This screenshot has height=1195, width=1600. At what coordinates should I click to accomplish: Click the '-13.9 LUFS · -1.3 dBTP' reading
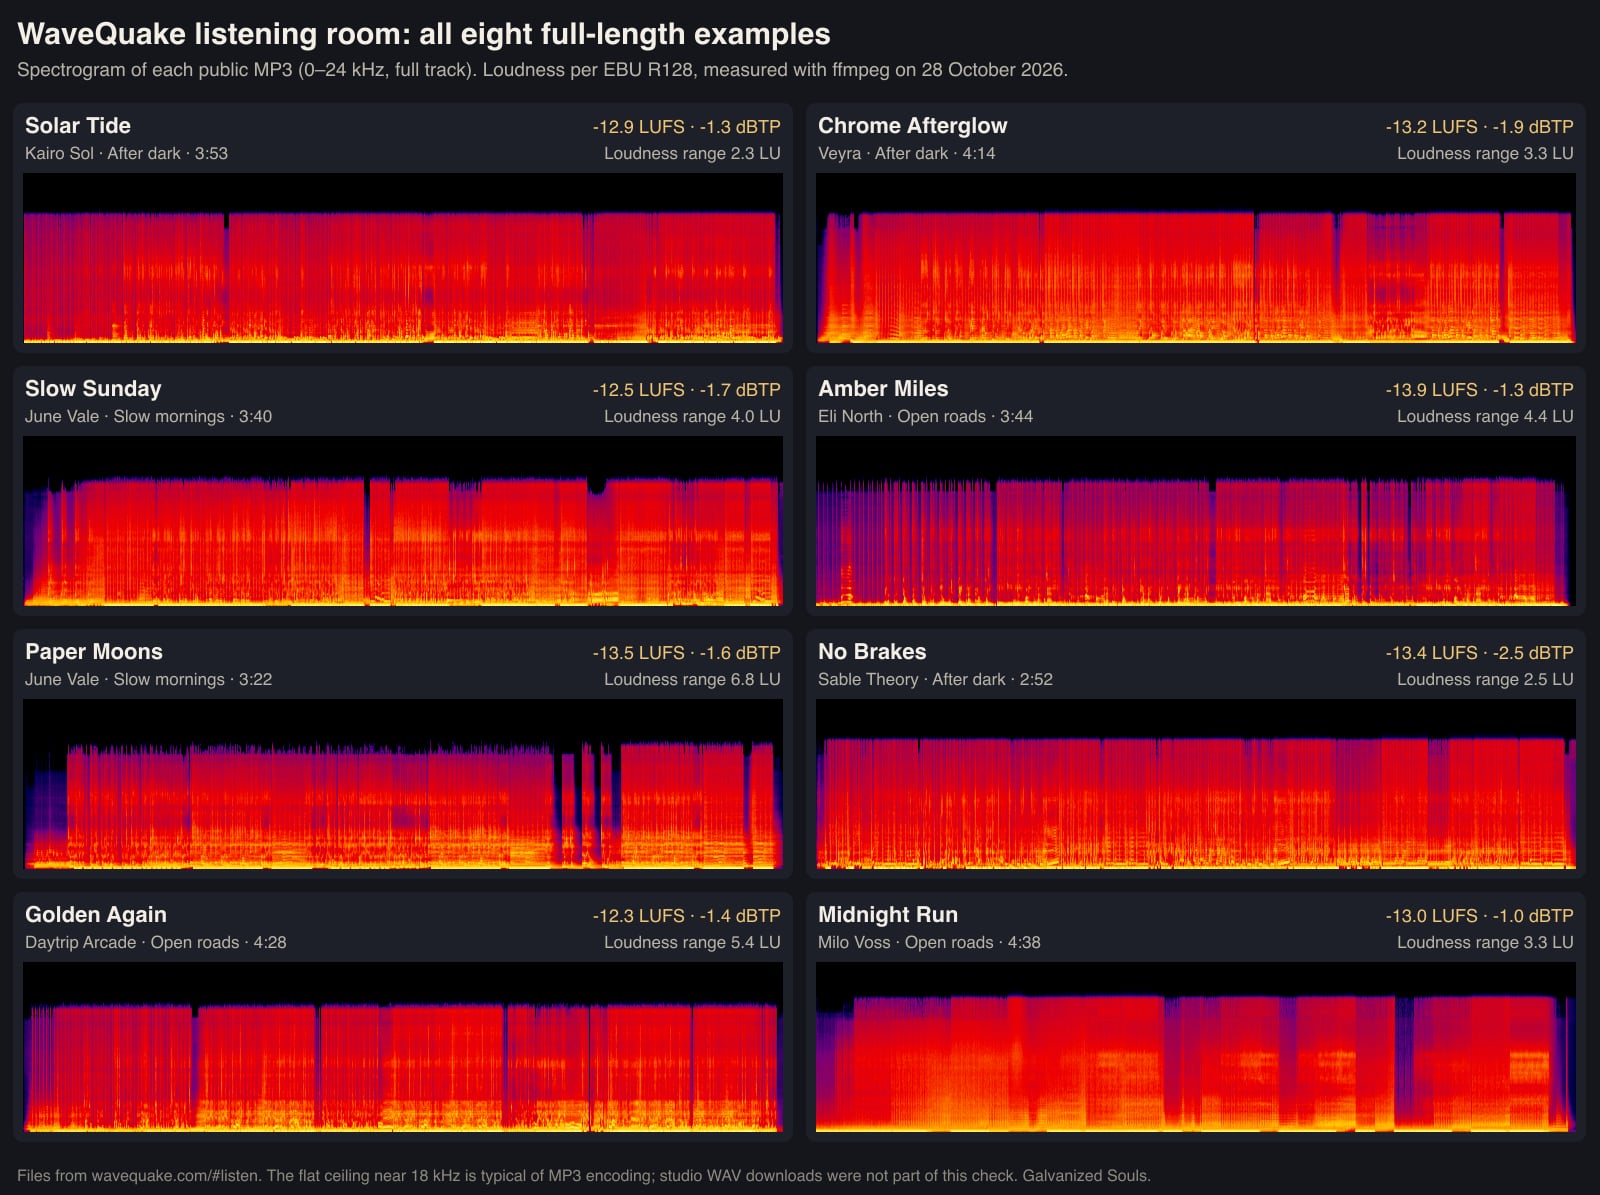point(1479,390)
